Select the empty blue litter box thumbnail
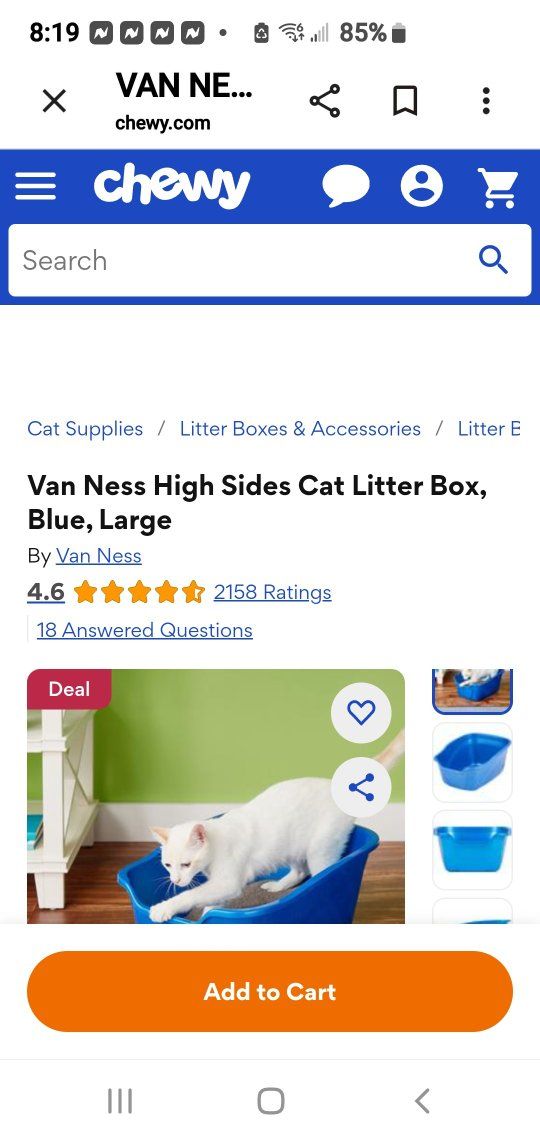This screenshot has width=540, height=1140. (x=472, y=762)
